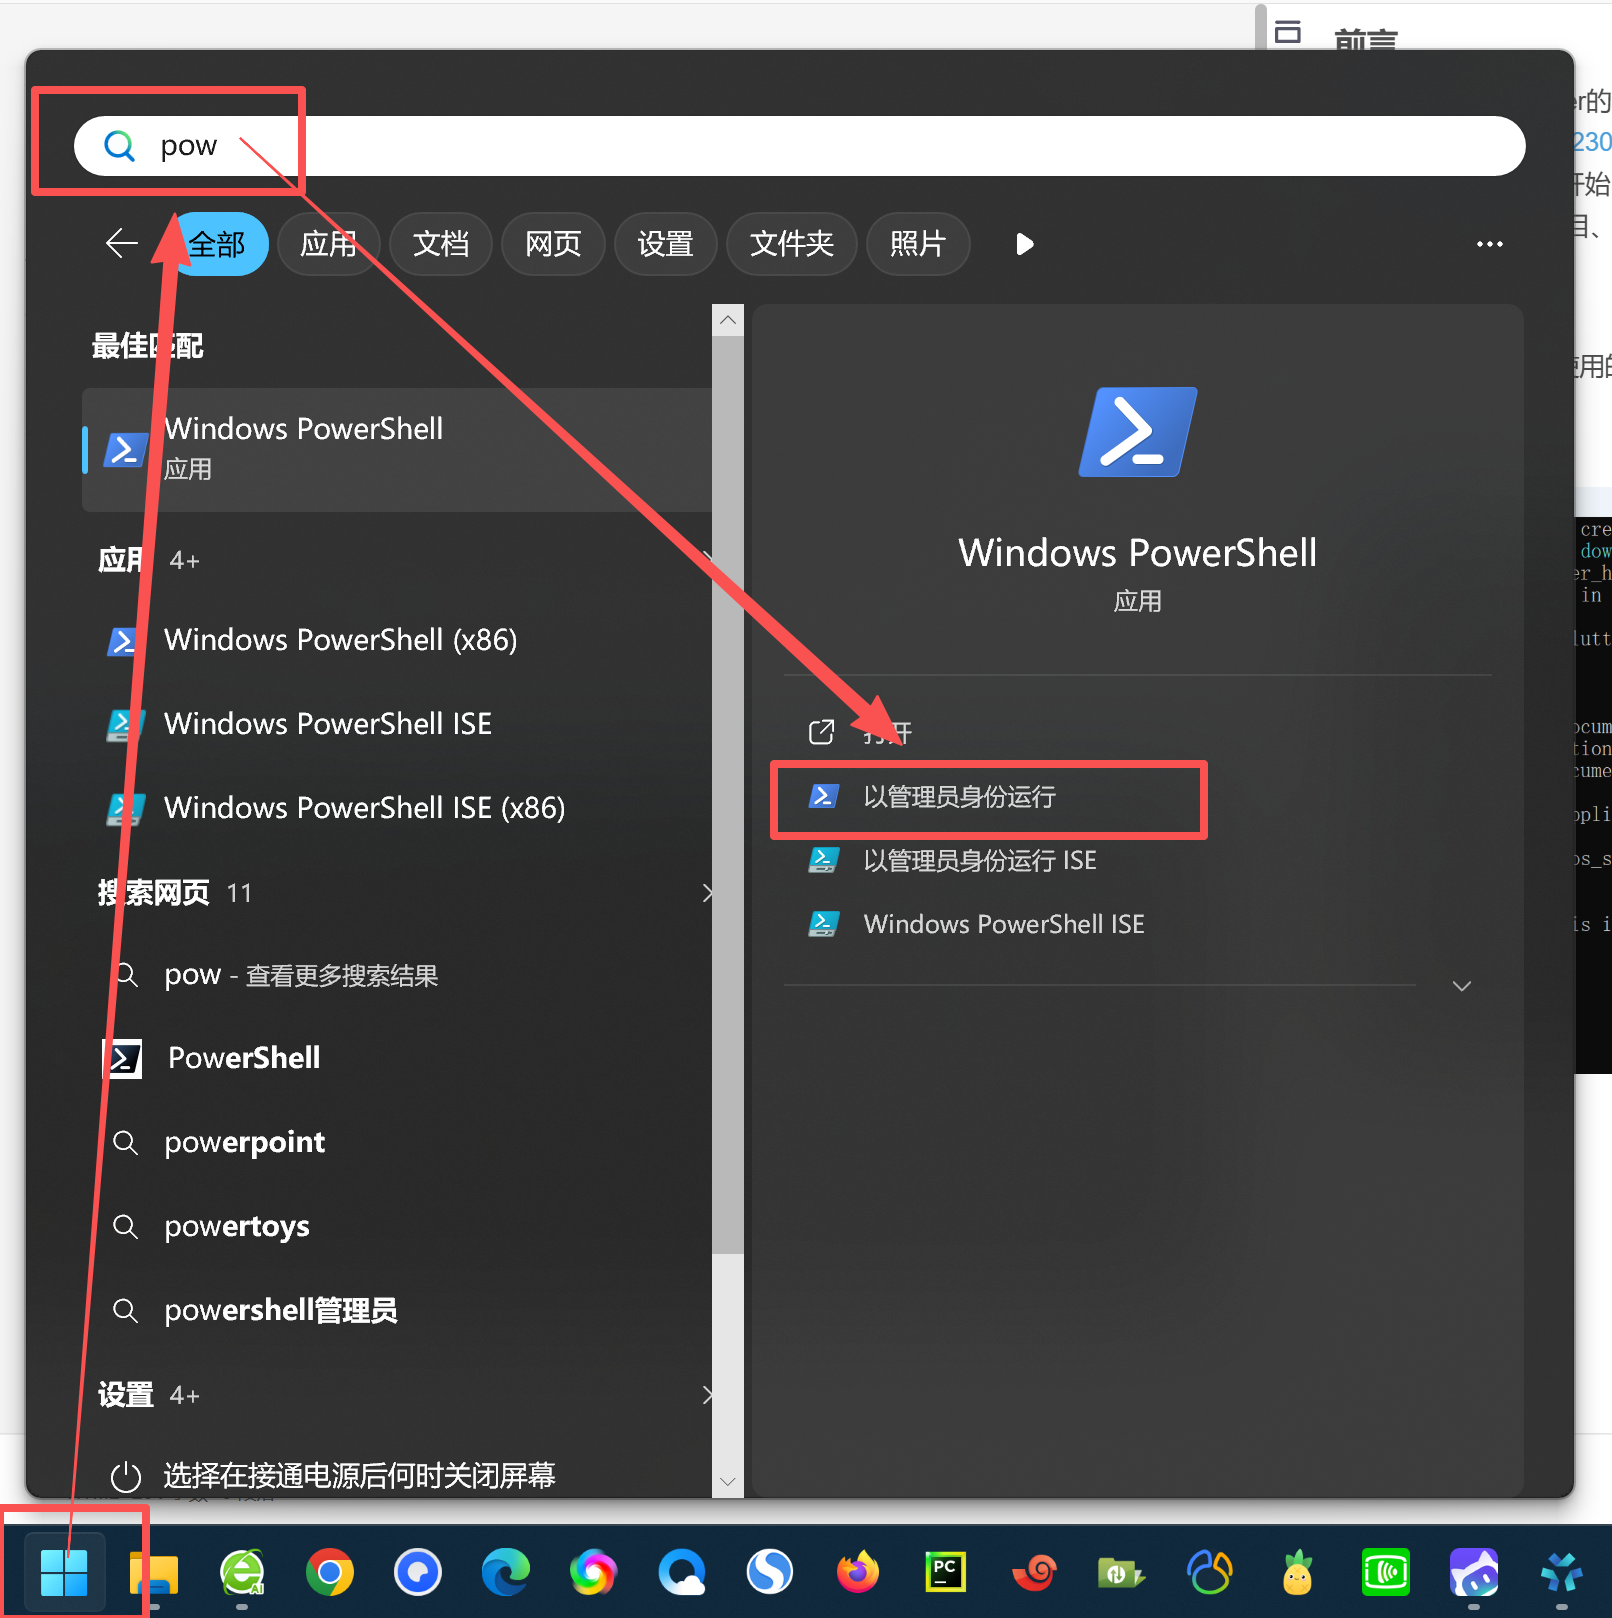This screenshot has width=1612, height=1618.
Task: Open the blue cloud search app on the taskbar
Action: (682, 1573)
